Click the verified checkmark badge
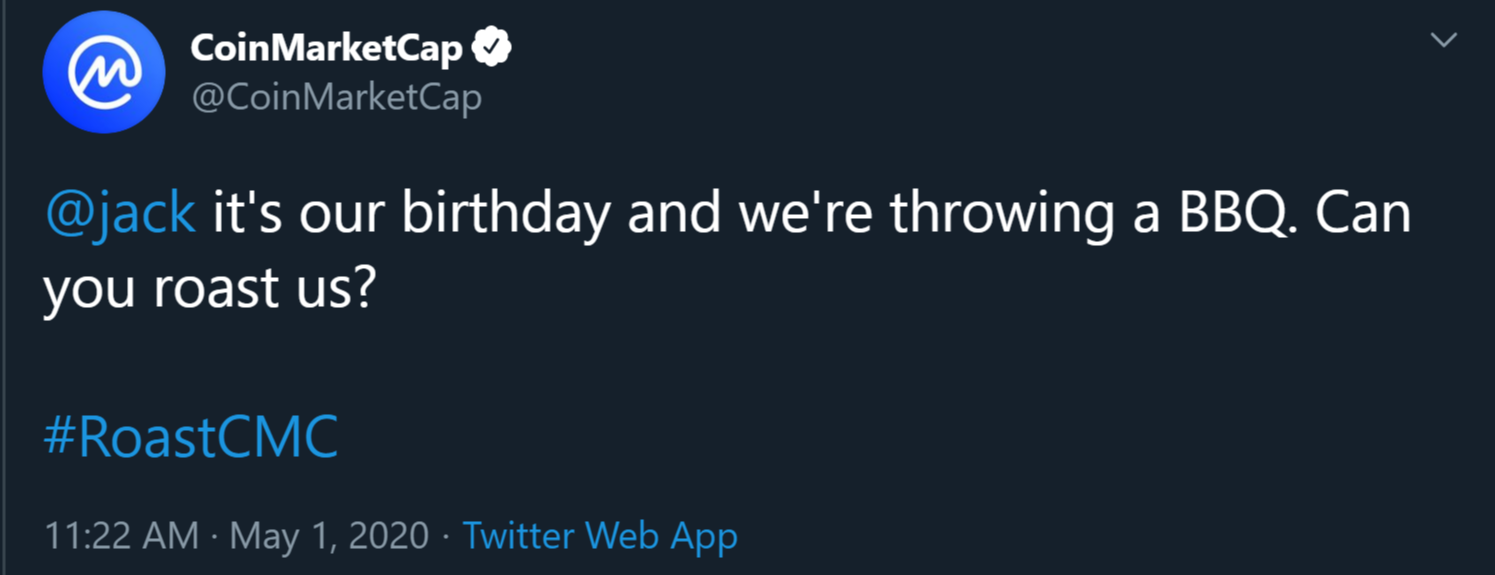The image size is (1495, 575). (x=492, y=47)
